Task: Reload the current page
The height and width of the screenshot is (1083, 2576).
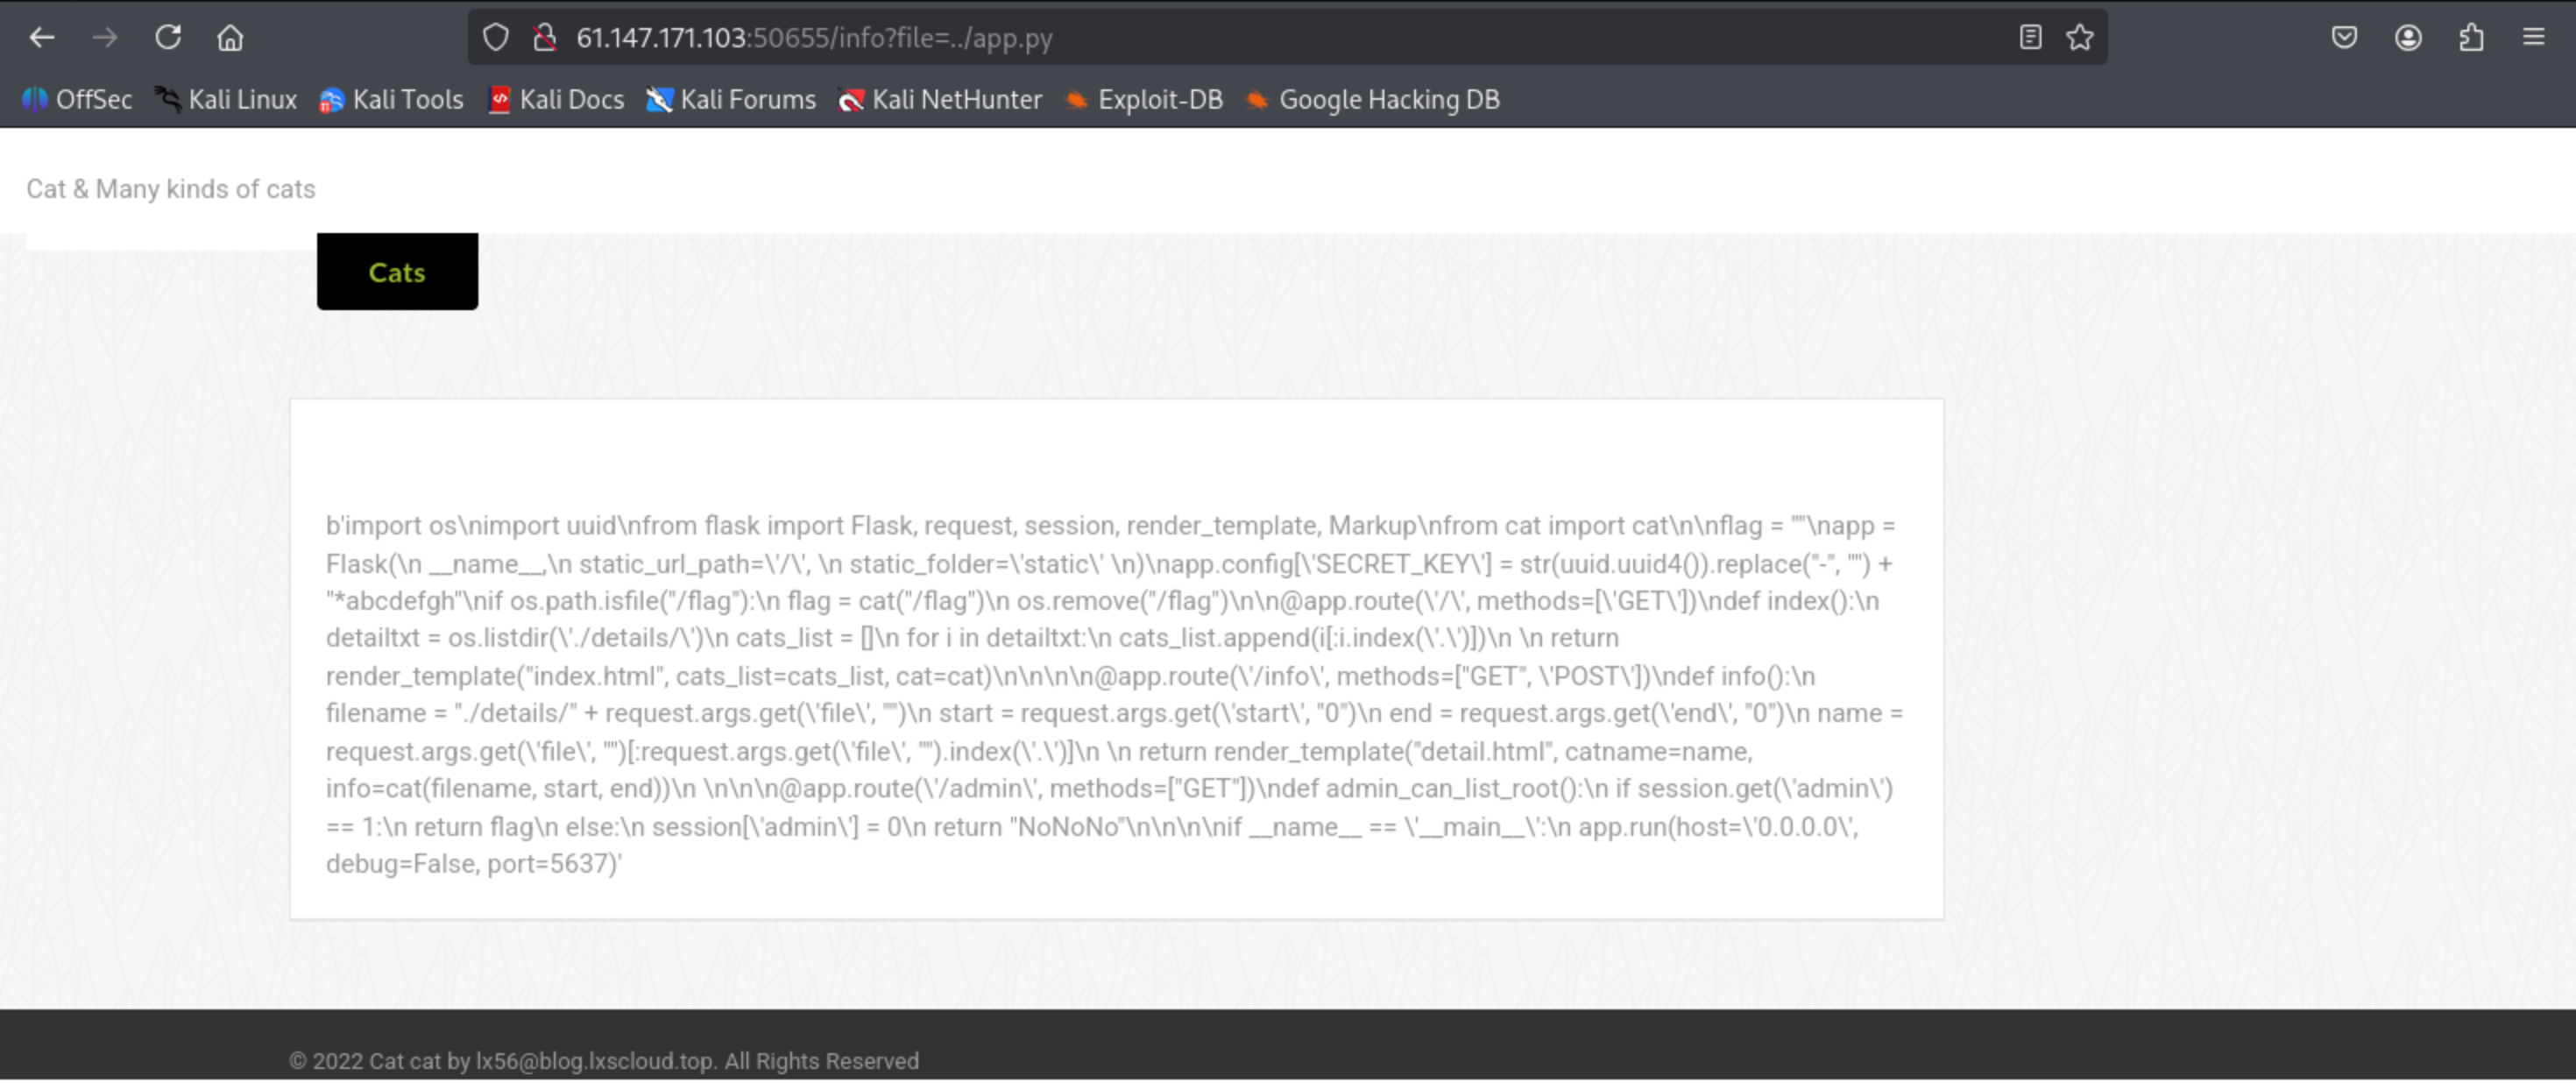Action: click(x=168, y=38)
